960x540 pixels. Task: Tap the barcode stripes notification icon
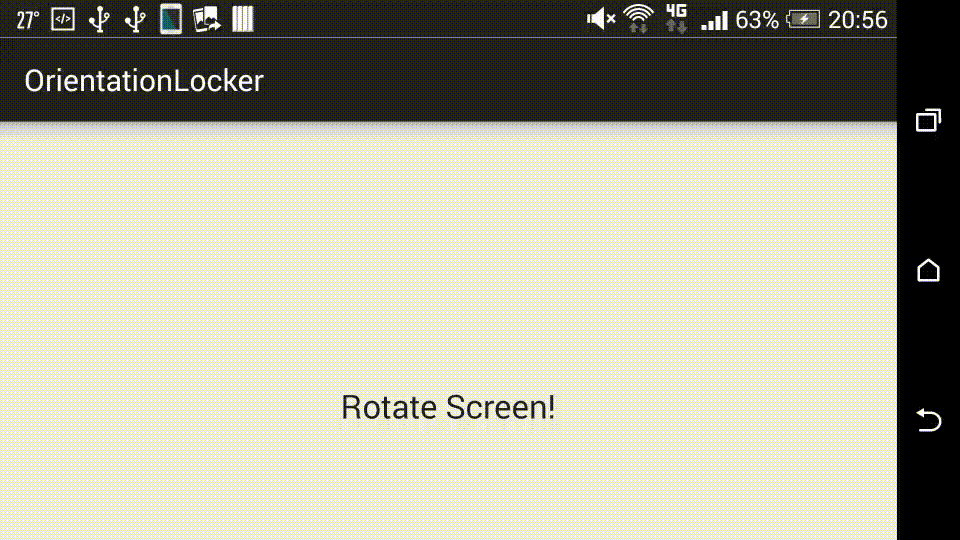[x=242, y=19]
